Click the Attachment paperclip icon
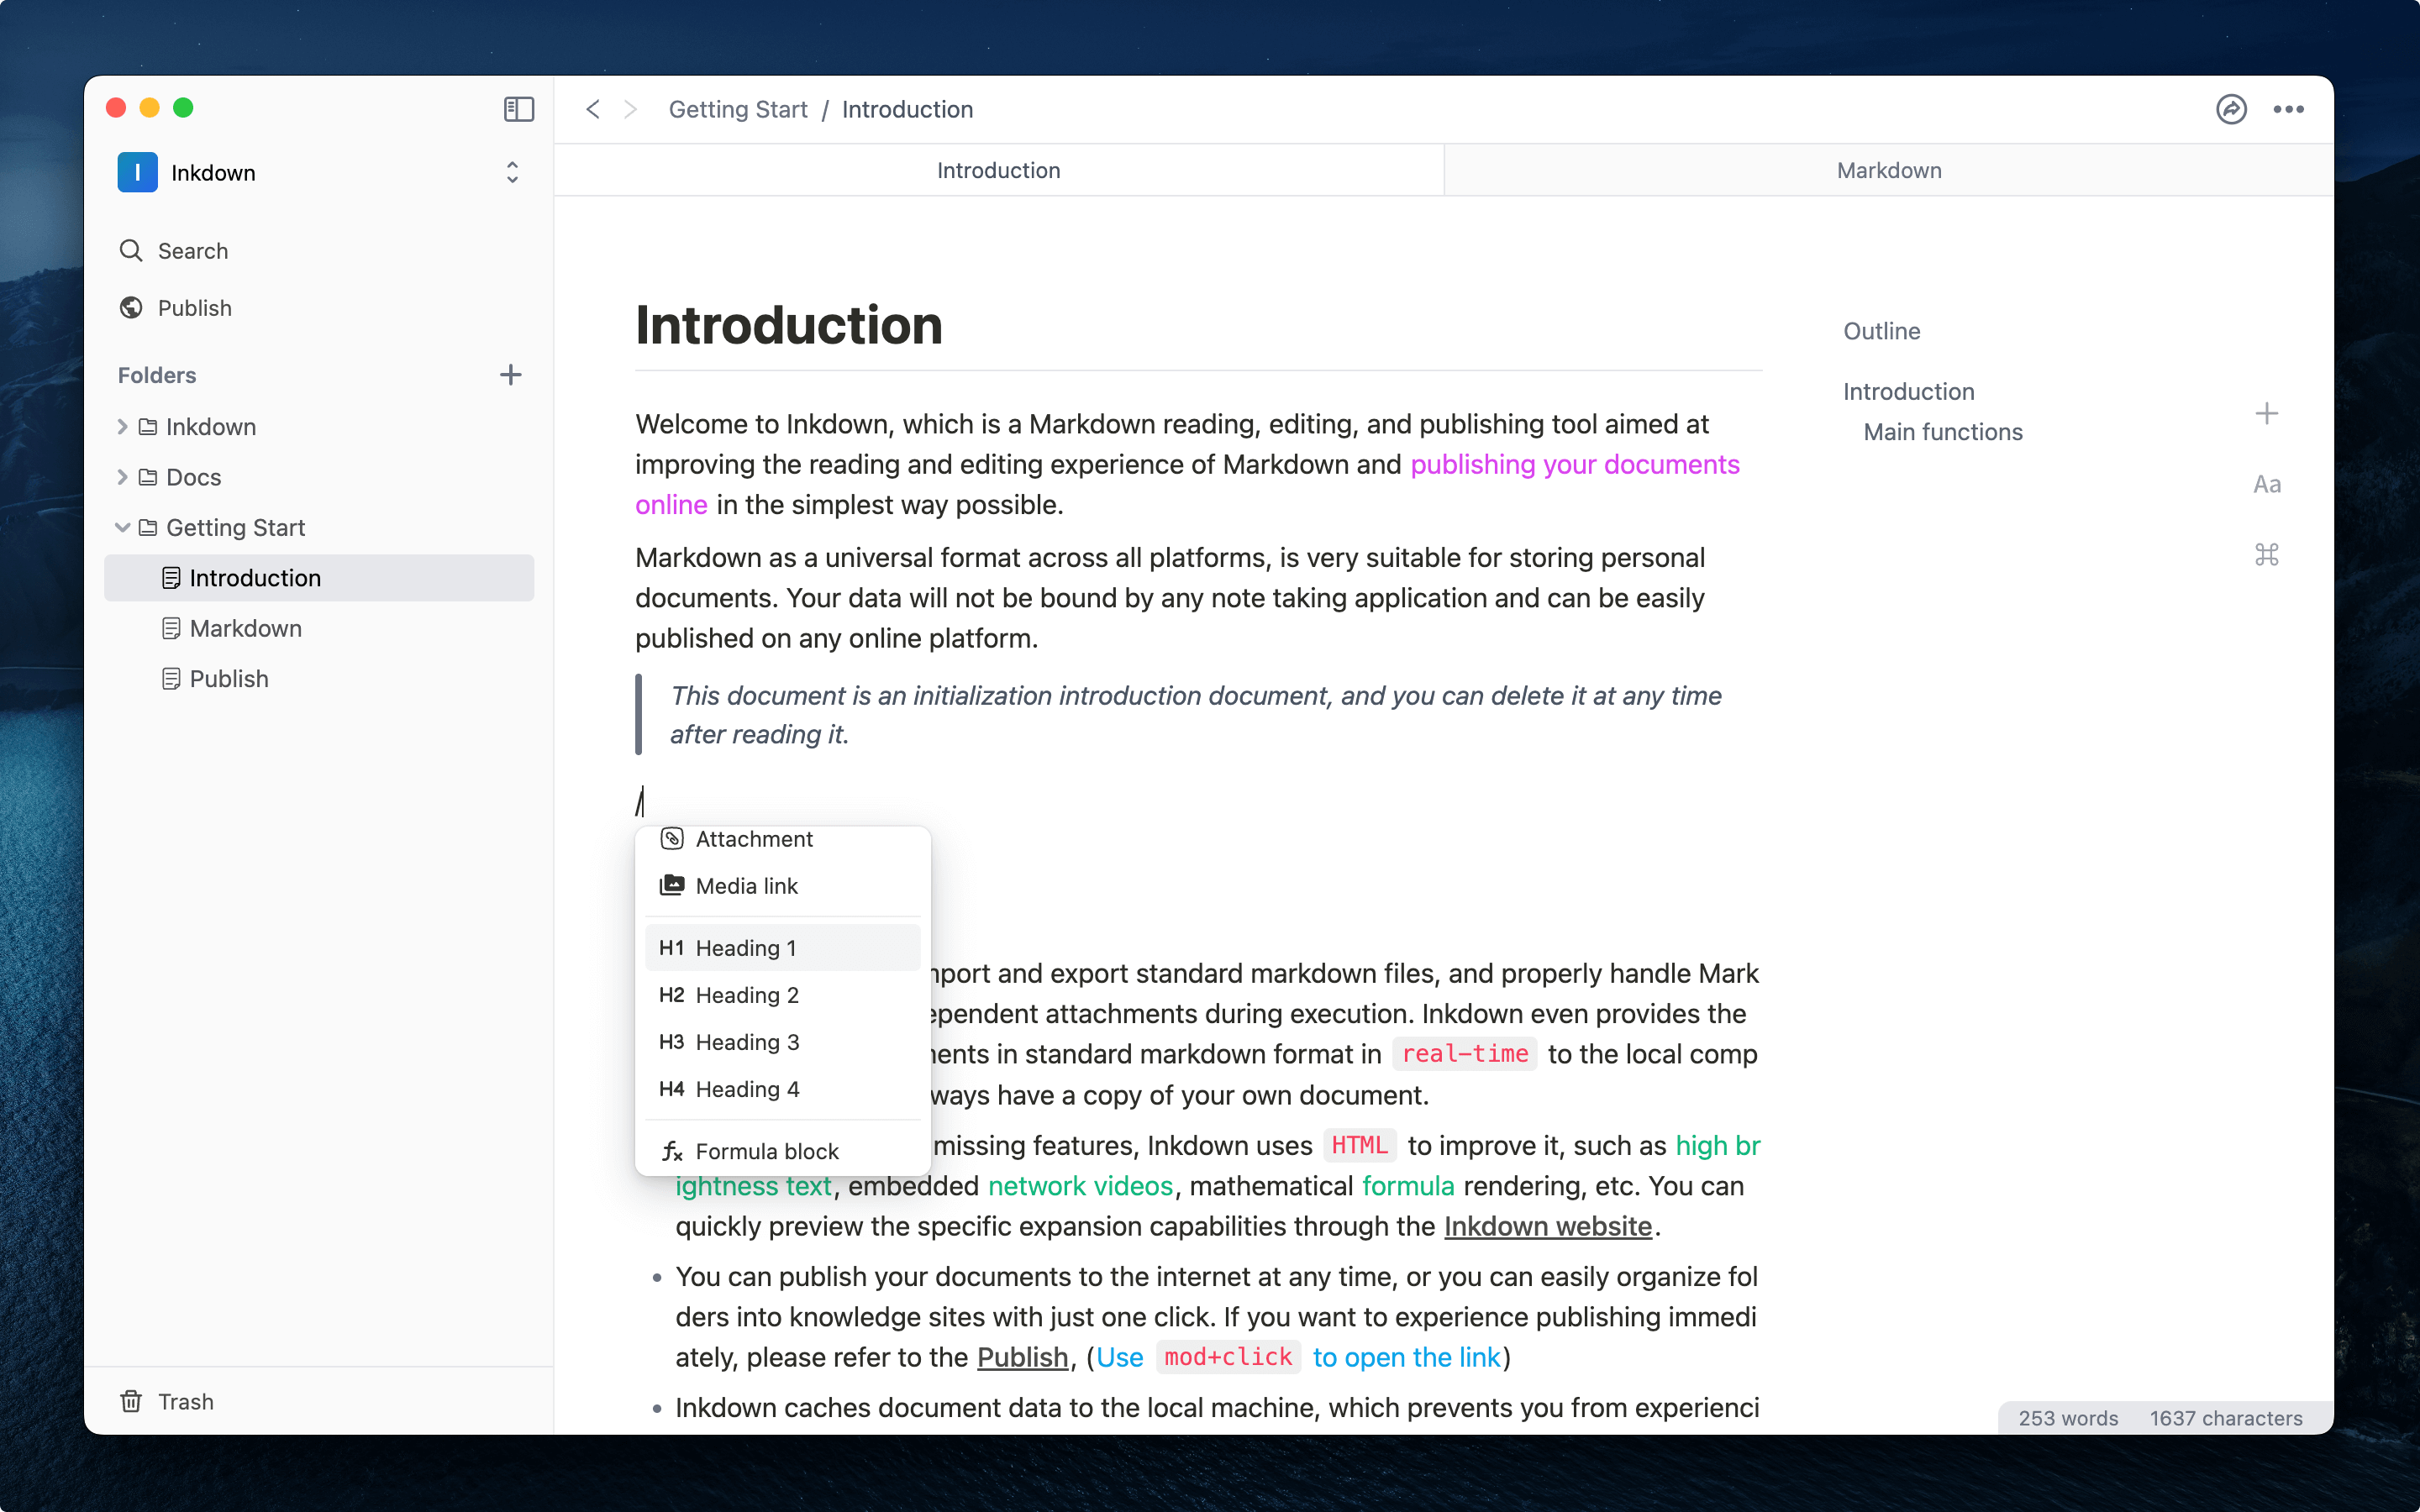This screenshot has width=2420, height=1512. point(672,839)
